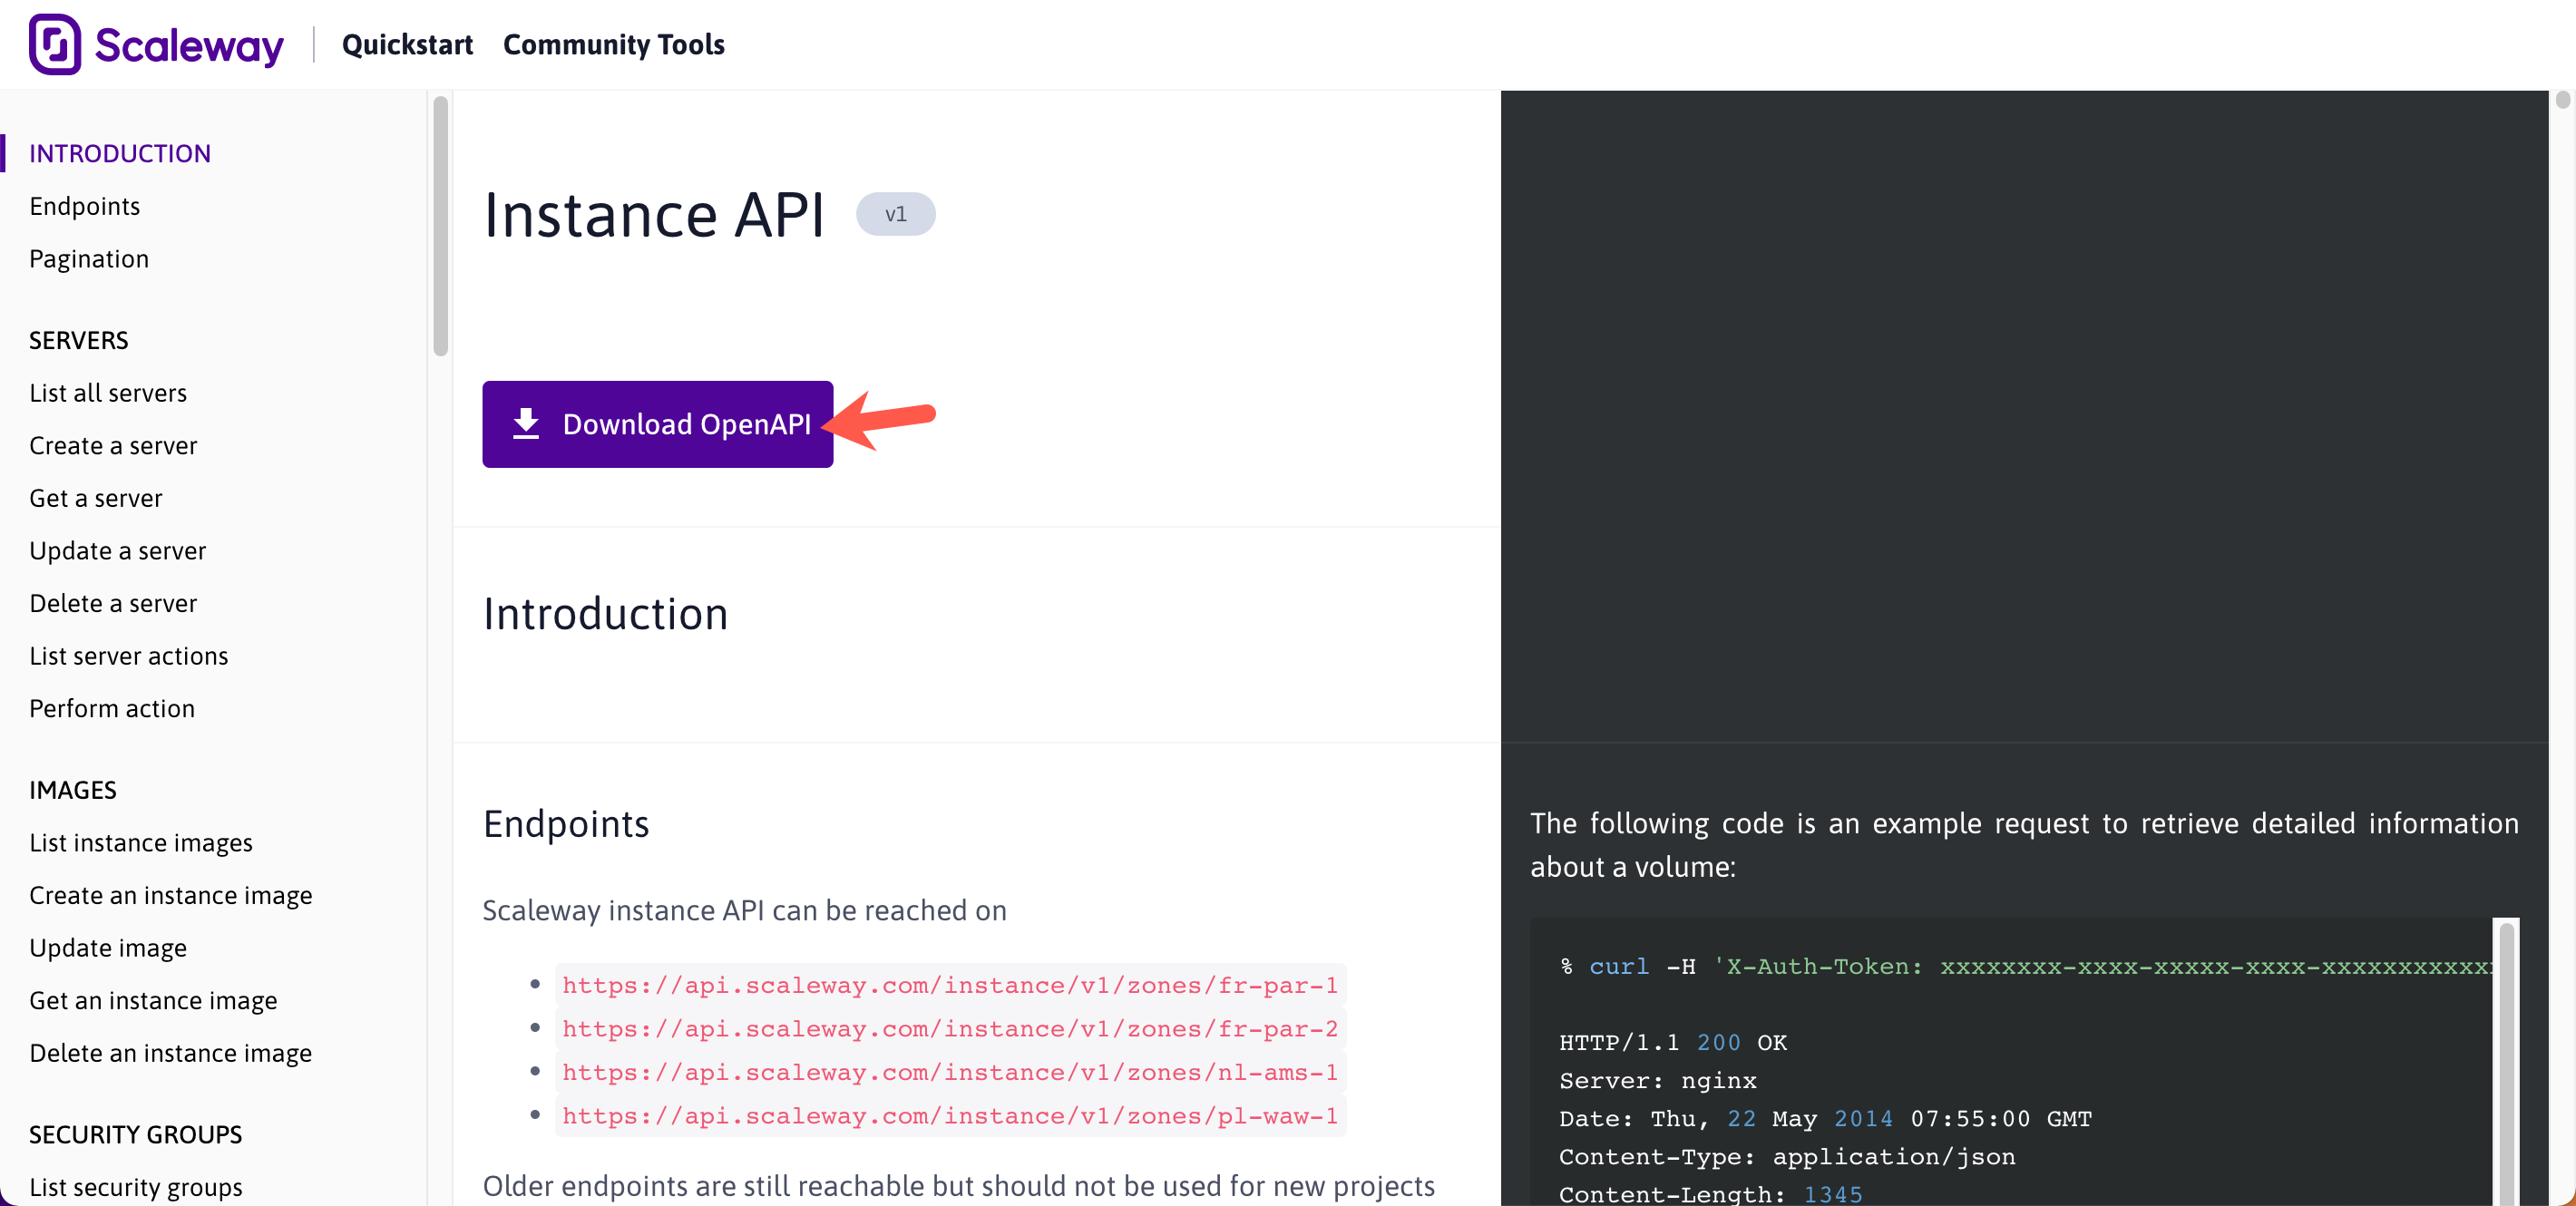This screenshot has width=2576, height=1206.
Task: Select Delete an instance image link
Action: [171, 1053]
